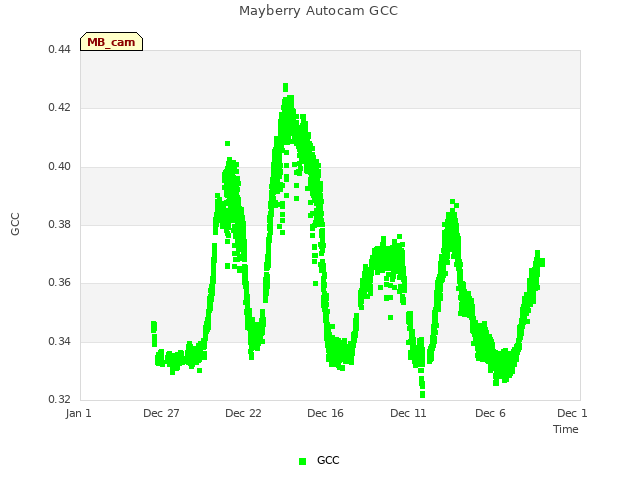Click the GCC legend label
This screenshot has height=480, width=640.
(328, 460)
